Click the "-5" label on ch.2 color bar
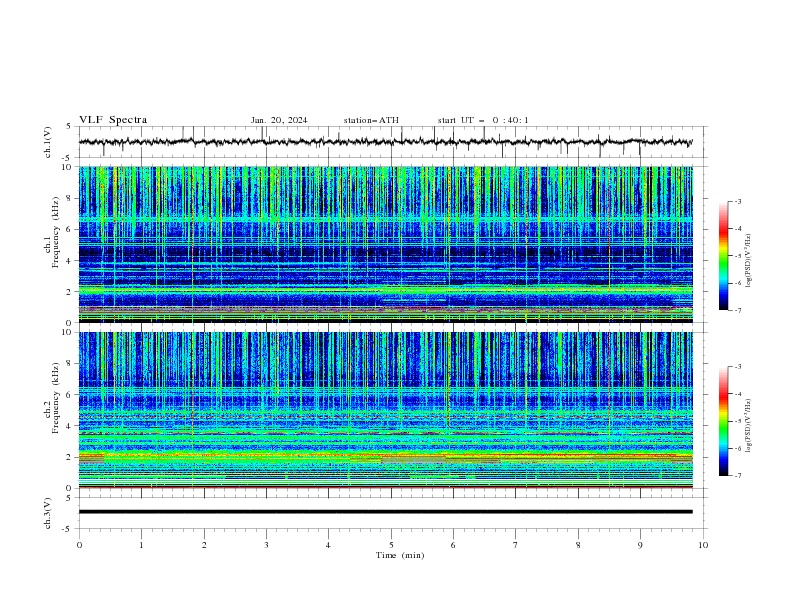 tap(737, 421)
